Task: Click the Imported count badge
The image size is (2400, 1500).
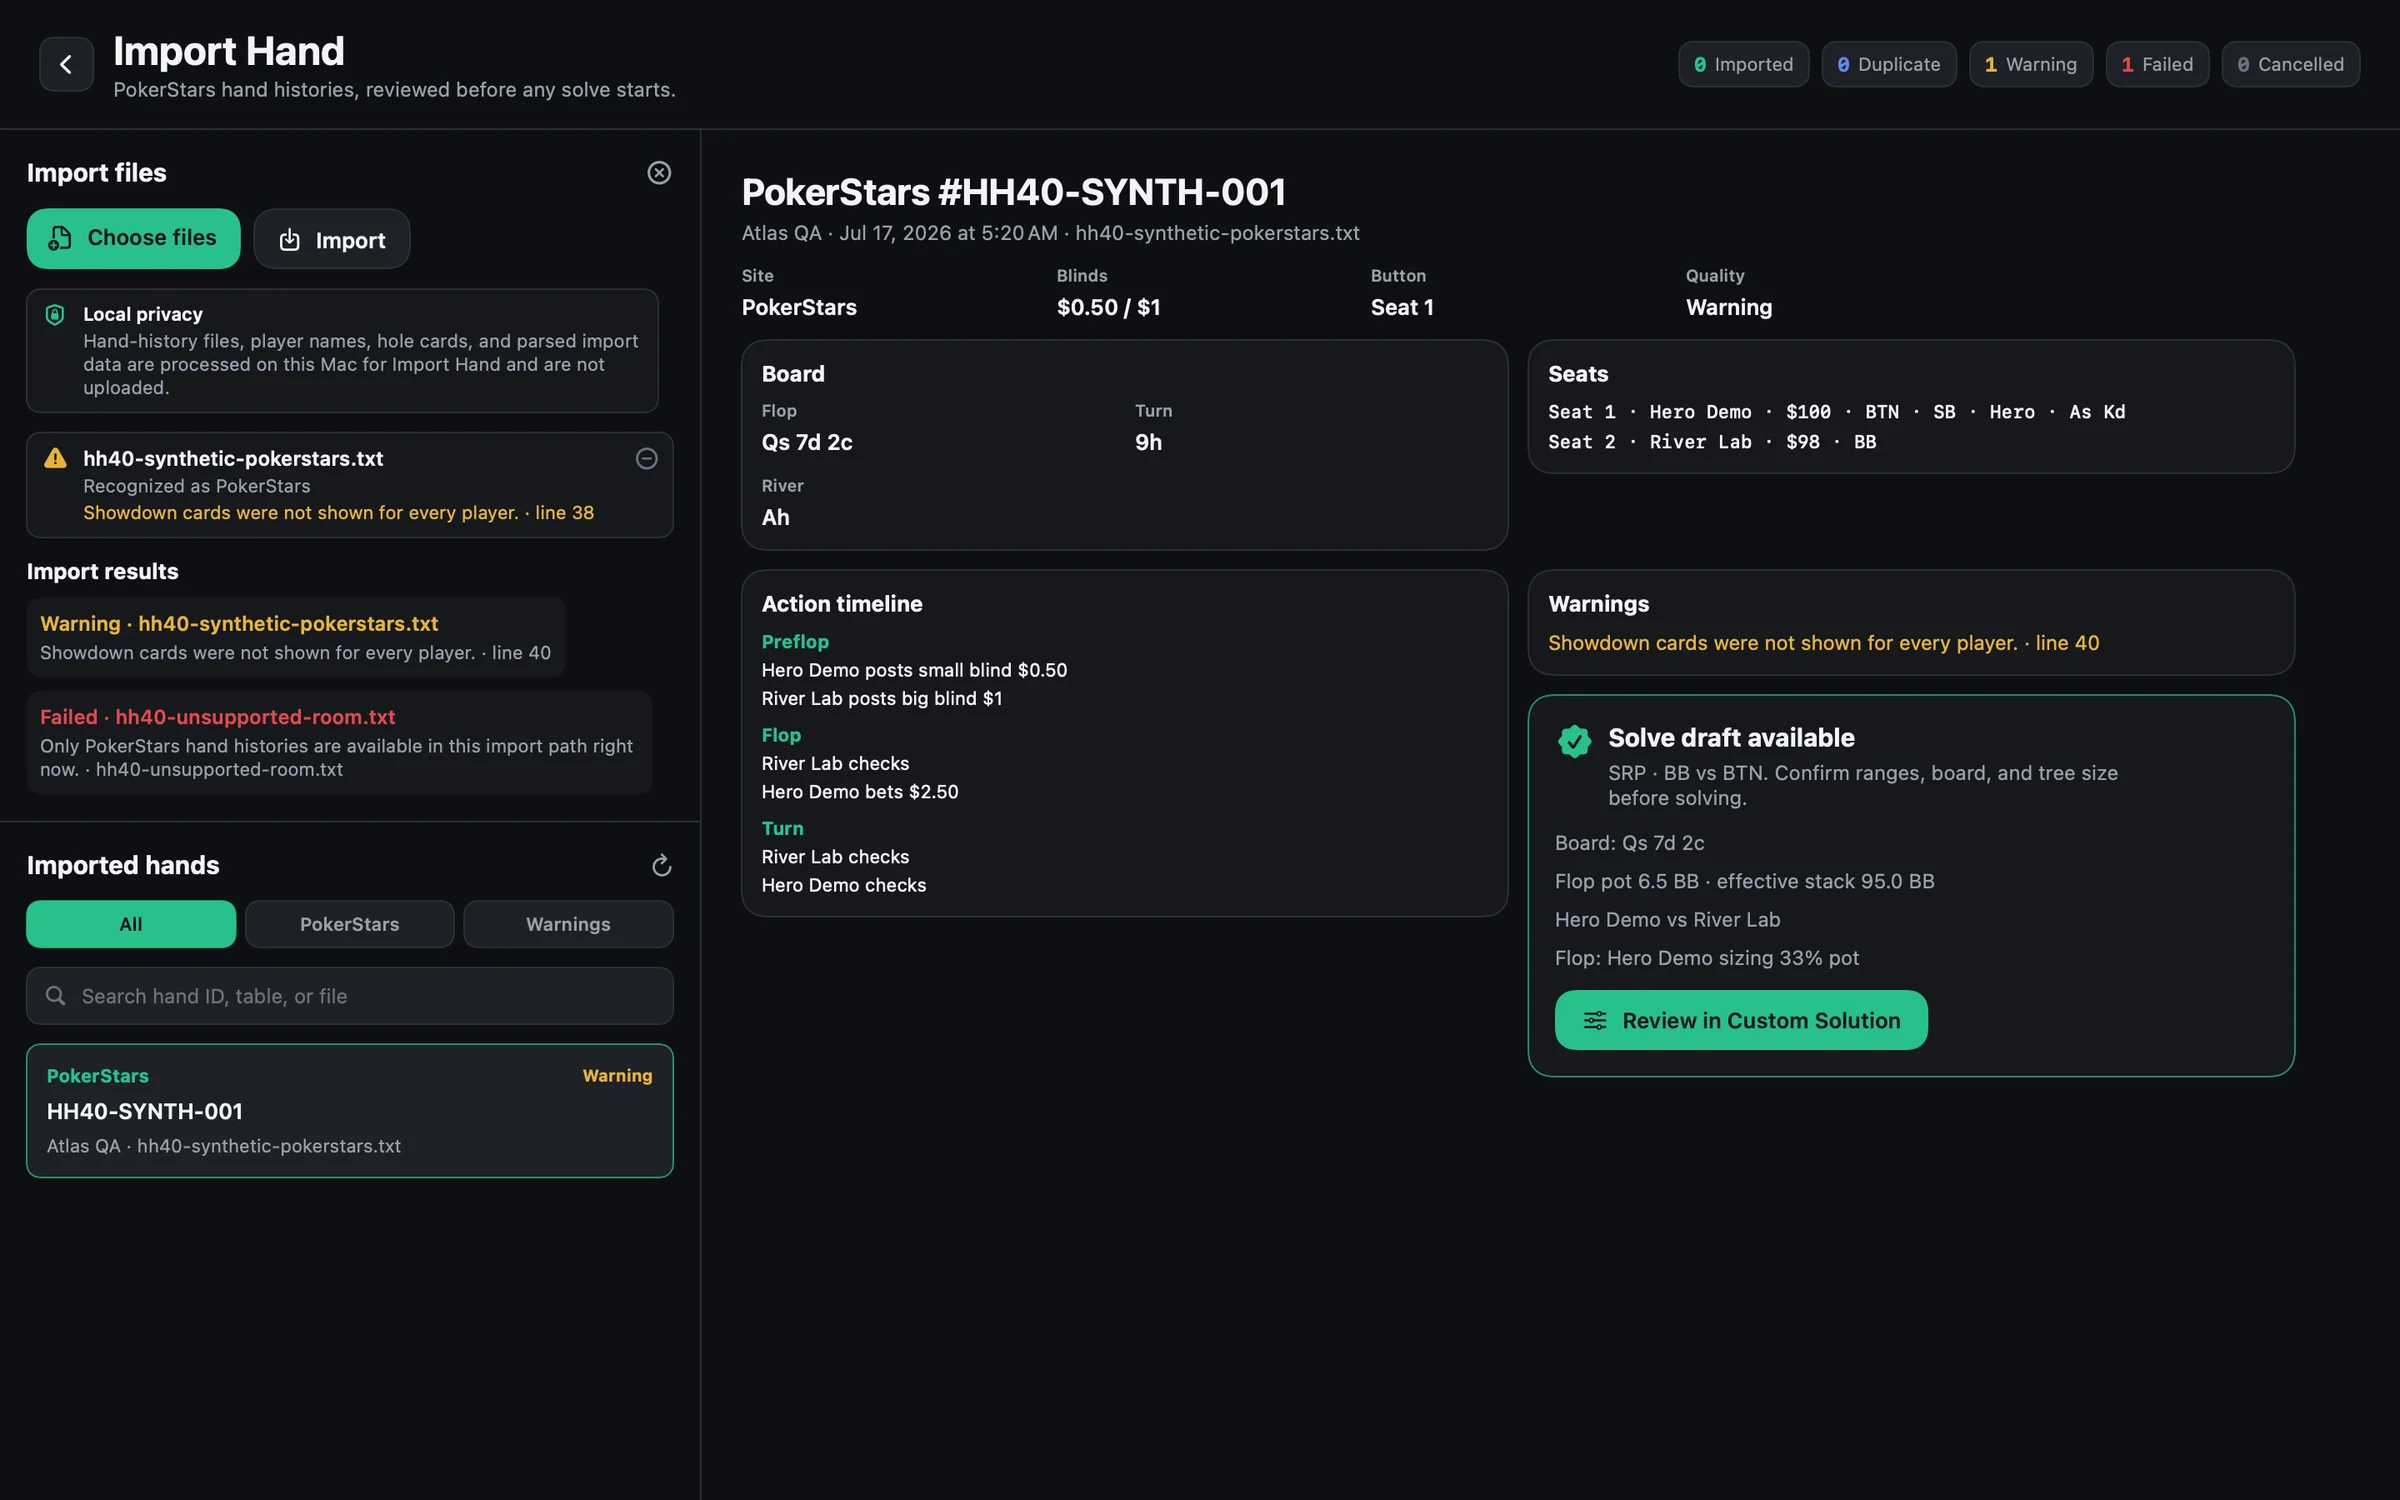Action: point(1743,64)
